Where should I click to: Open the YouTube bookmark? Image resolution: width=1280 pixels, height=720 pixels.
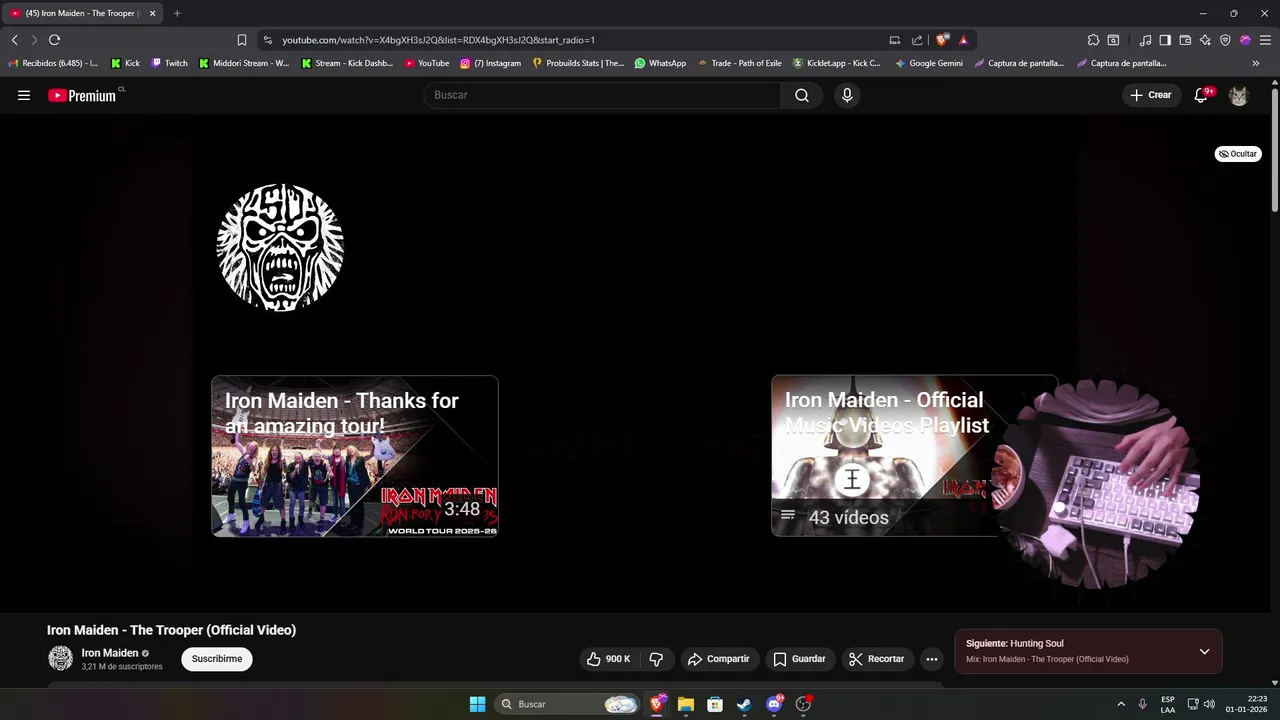(427, 63)
